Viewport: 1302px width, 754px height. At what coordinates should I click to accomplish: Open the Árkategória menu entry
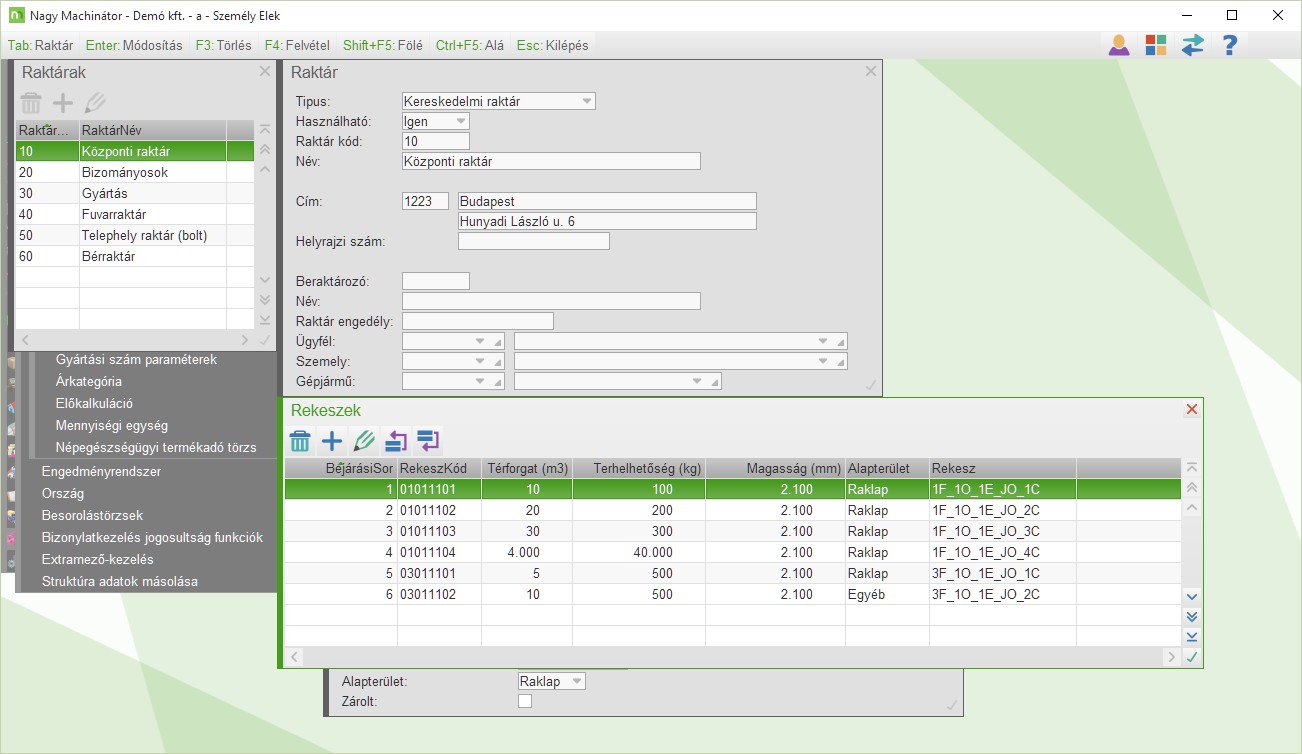[89, 381]
